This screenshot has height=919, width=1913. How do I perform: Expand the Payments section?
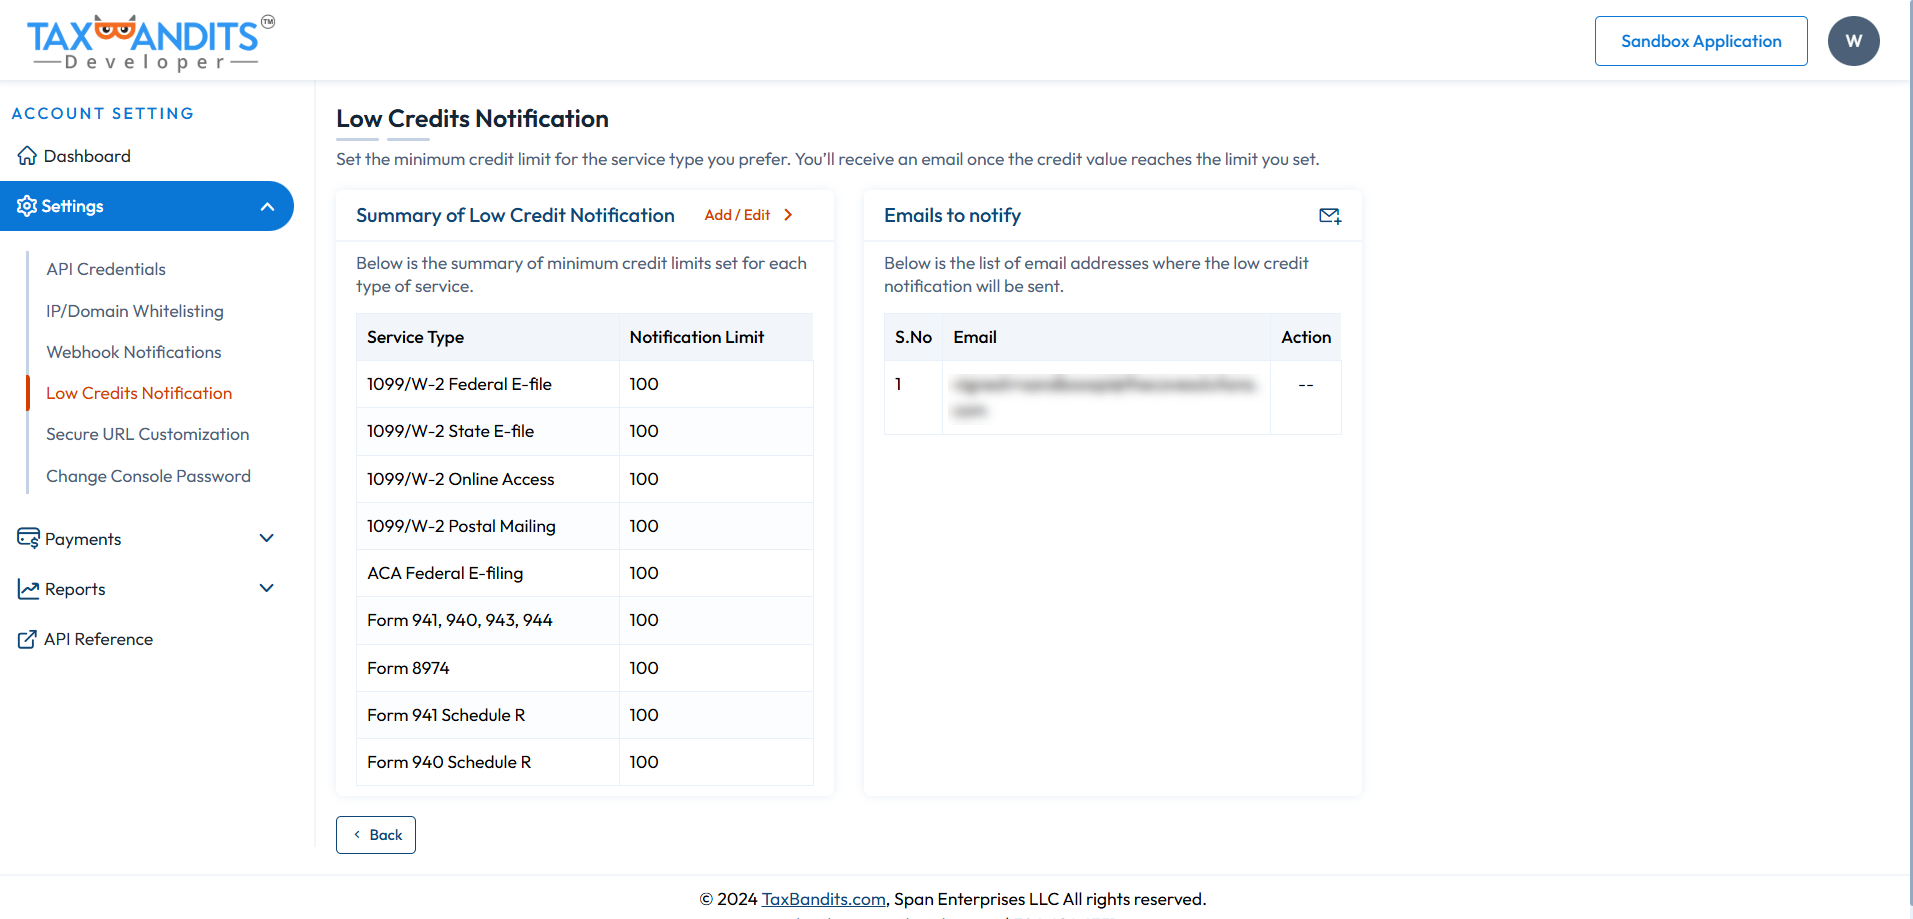[x=266, y=538]
